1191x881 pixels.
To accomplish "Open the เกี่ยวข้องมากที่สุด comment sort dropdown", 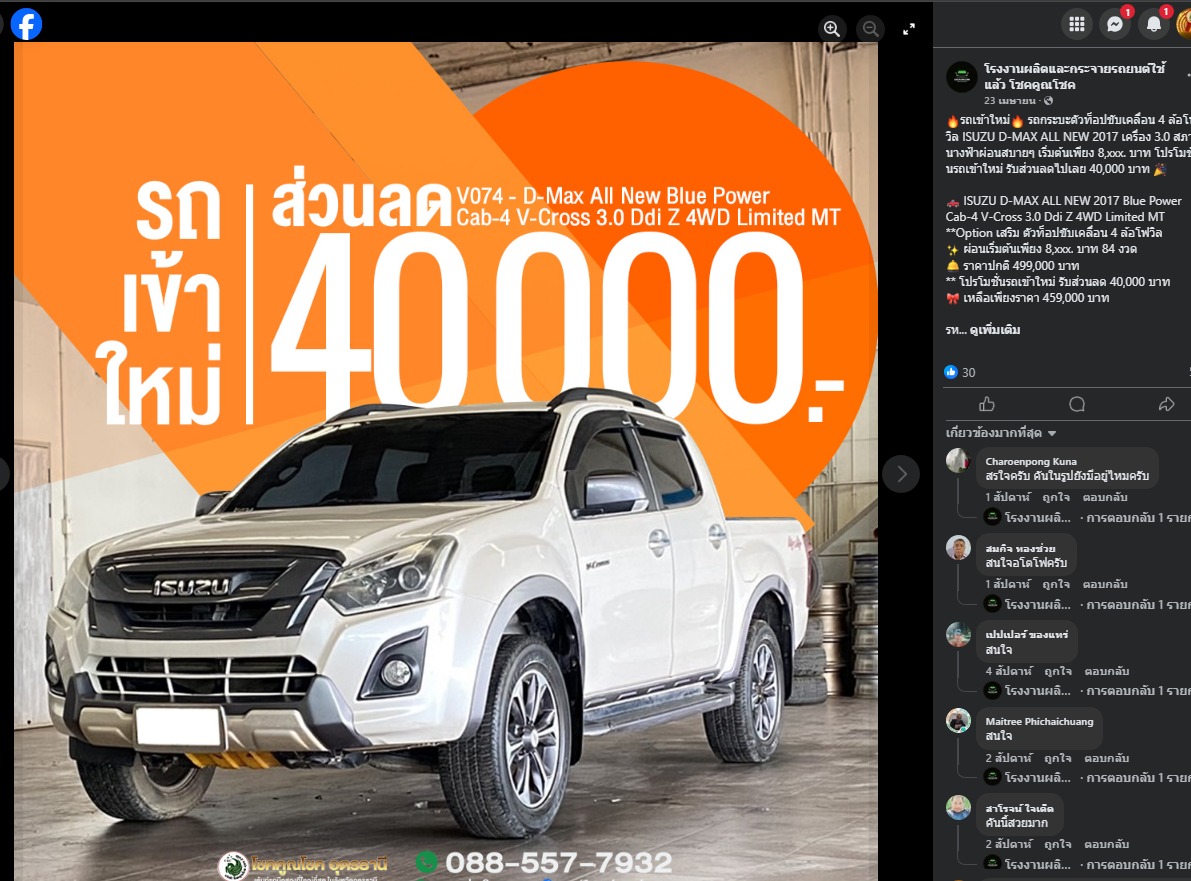I will pyautogui.click(x=1001, y=433).
